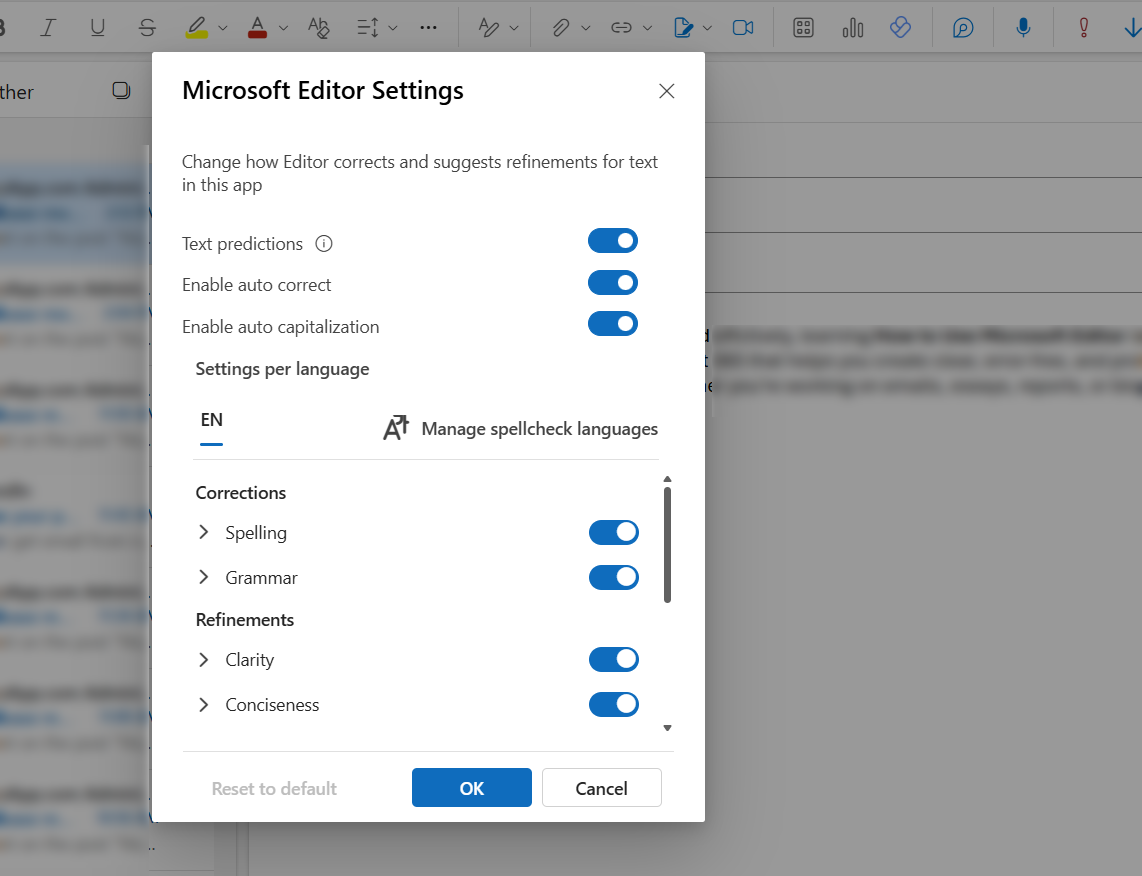Start dictation with the microphone icon
This screenshot has width=1142, height=876.
tap(1023, 28)
